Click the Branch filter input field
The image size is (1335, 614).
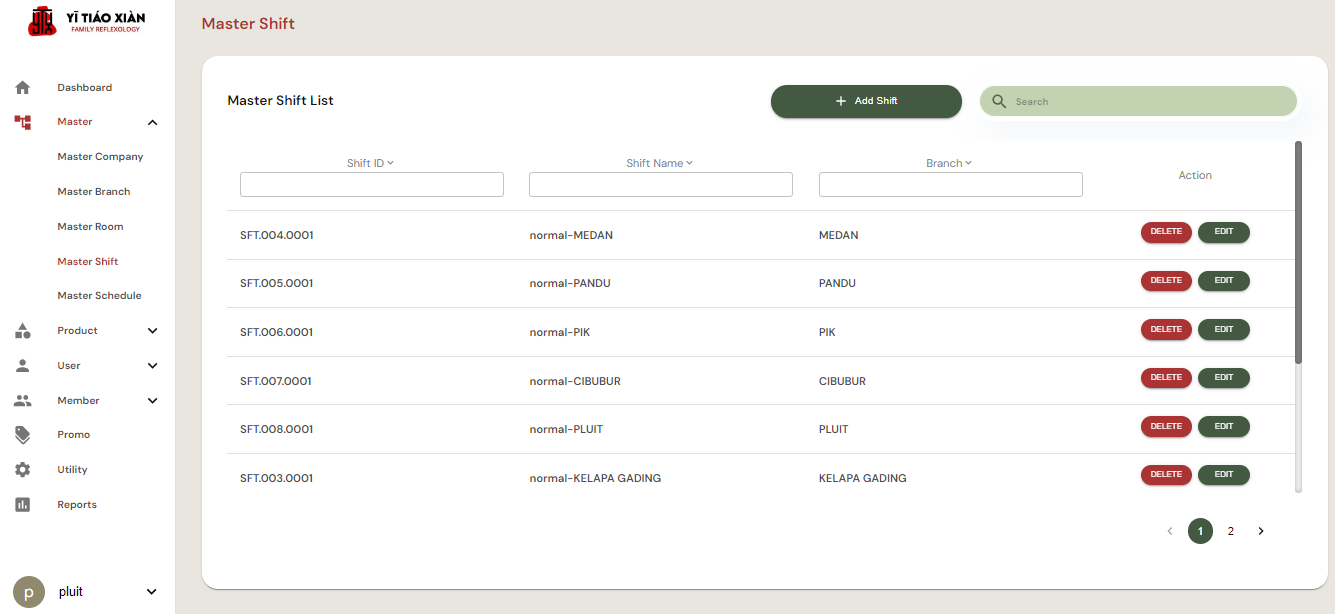pyautogui.click(x=950, y=185)
